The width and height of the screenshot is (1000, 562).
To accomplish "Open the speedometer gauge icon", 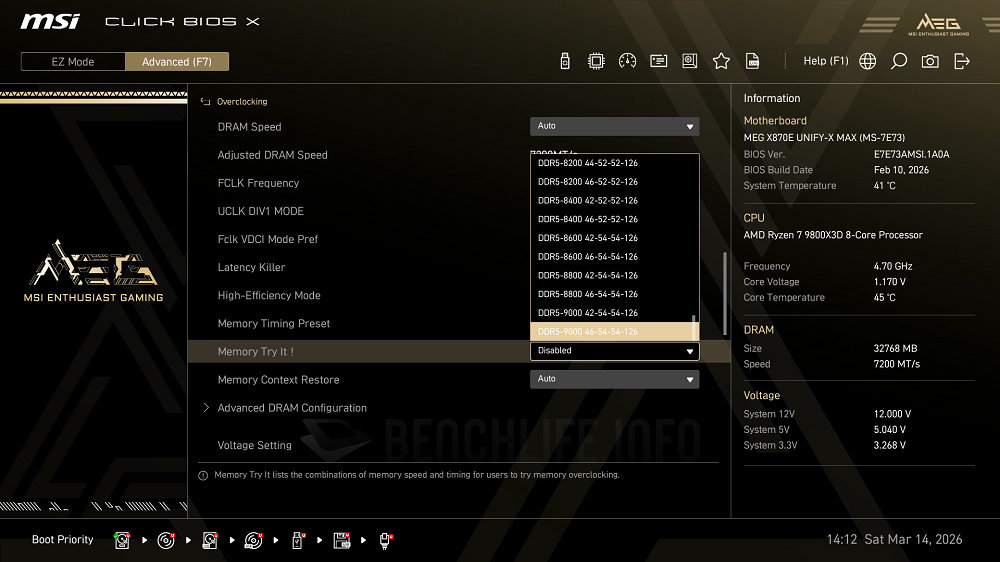I will coord(627,61).
